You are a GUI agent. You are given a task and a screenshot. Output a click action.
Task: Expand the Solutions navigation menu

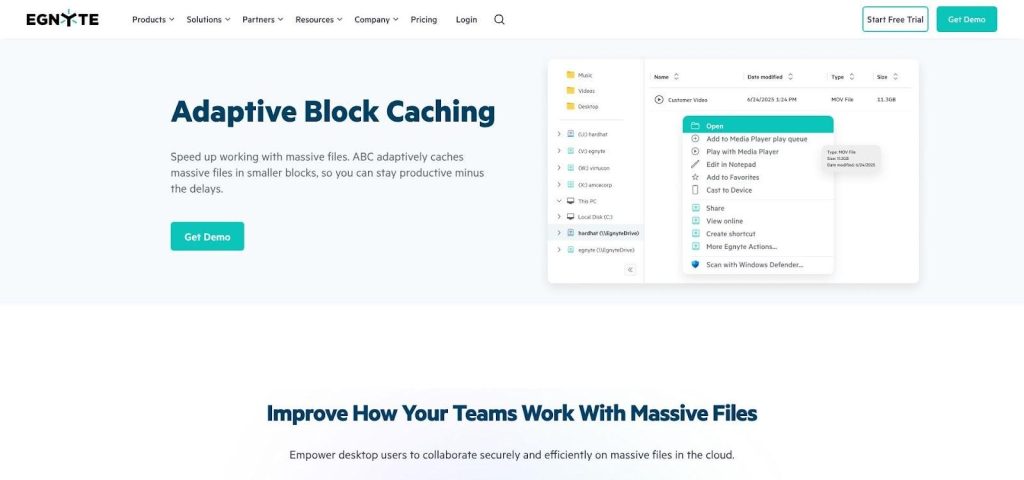[x=208, y=19]
